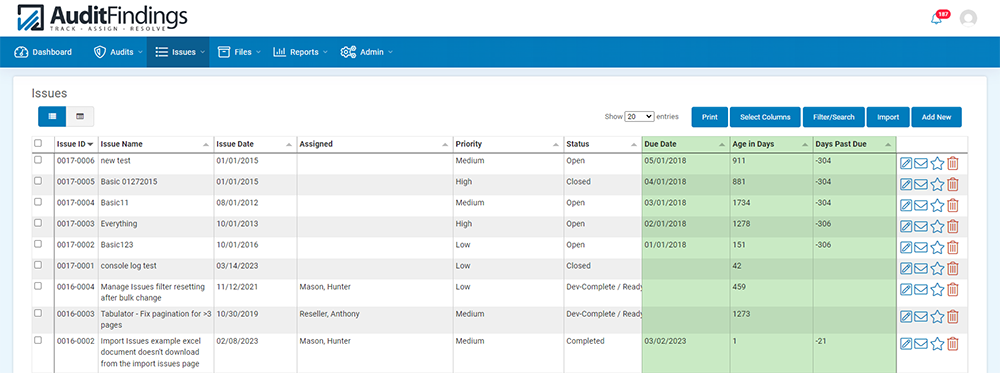
Task: Sort by the Issue Date column header
Action: pyautogui.click(x=254, y=144)
